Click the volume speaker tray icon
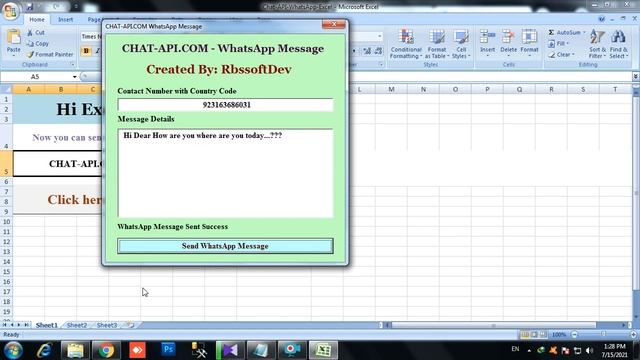This screenshot has width=640, height=360. (x=589, y=350)
